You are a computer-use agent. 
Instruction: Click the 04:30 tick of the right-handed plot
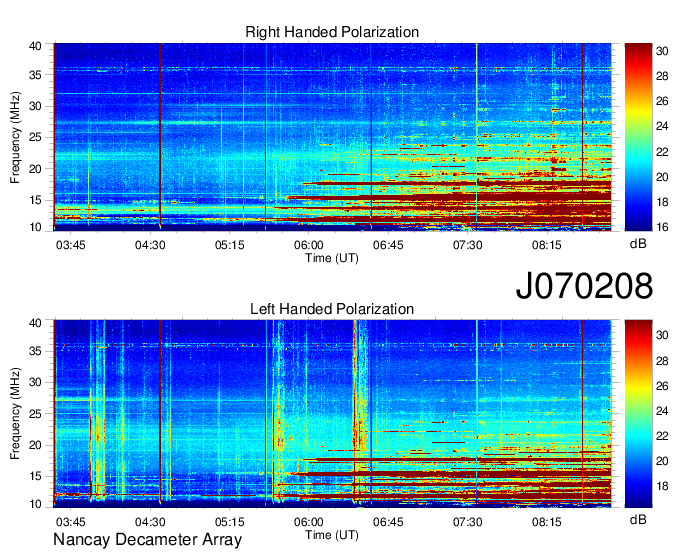click(150, 245)
